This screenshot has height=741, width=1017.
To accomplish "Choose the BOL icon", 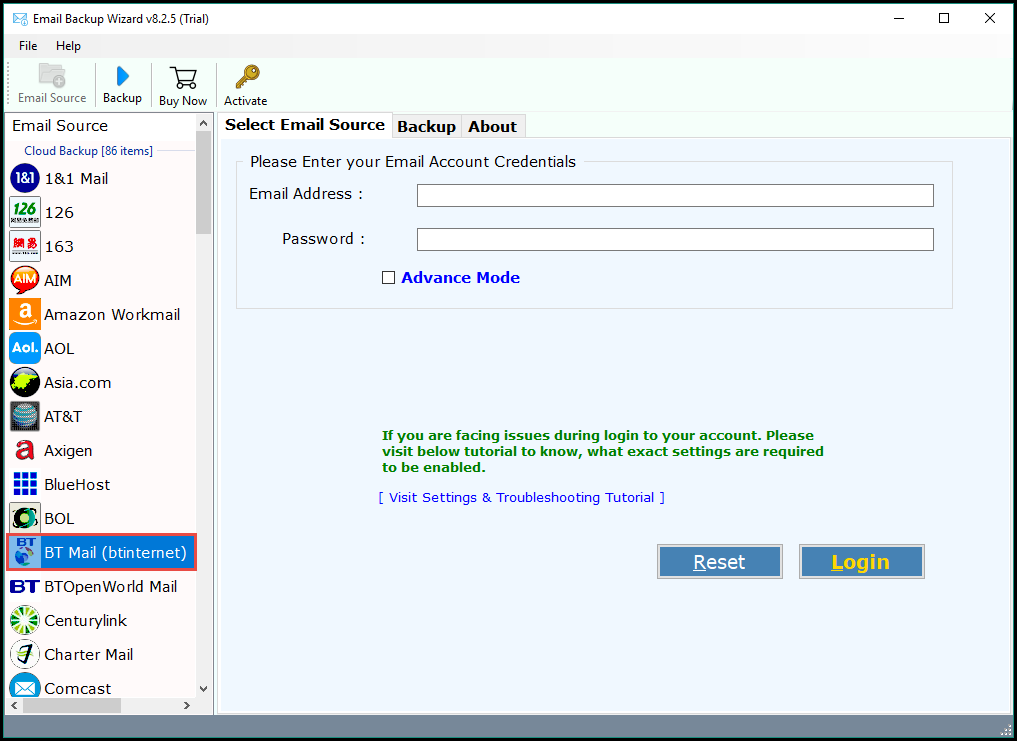I will click(25, 518).
